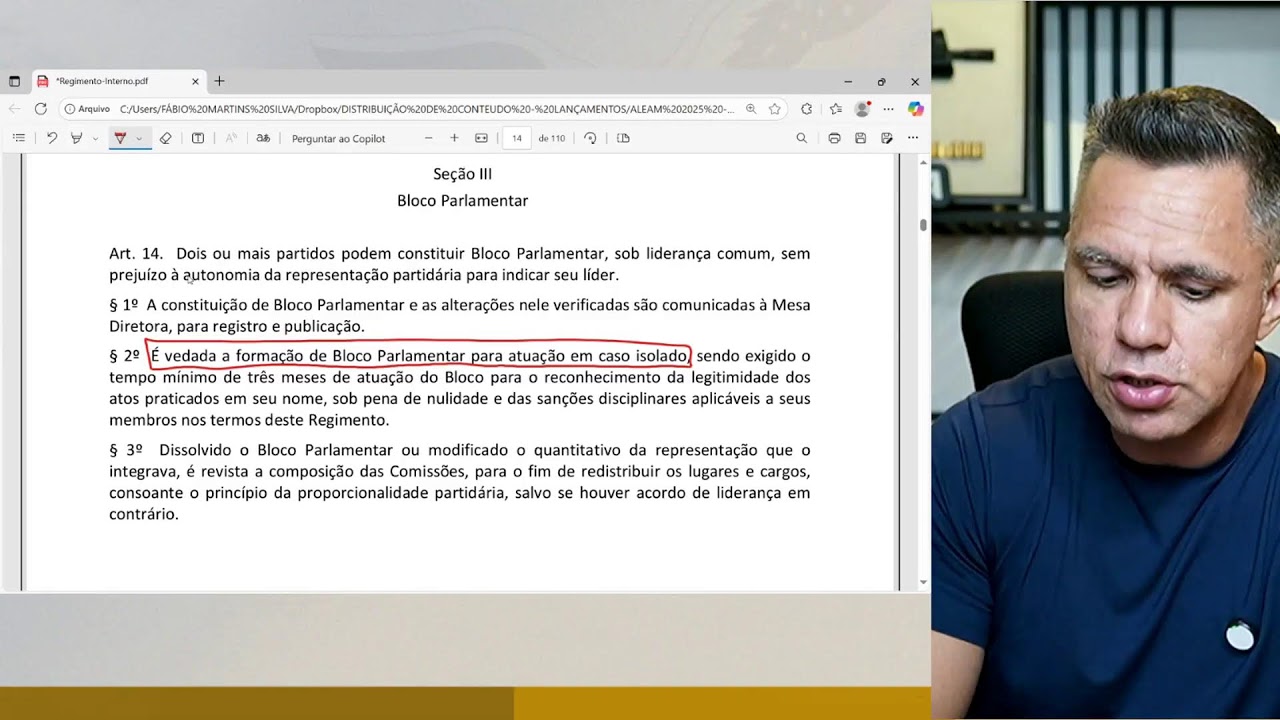Open the browser extensions icon
This screenshot has width=1280, height=720.
tap(807, 109)
